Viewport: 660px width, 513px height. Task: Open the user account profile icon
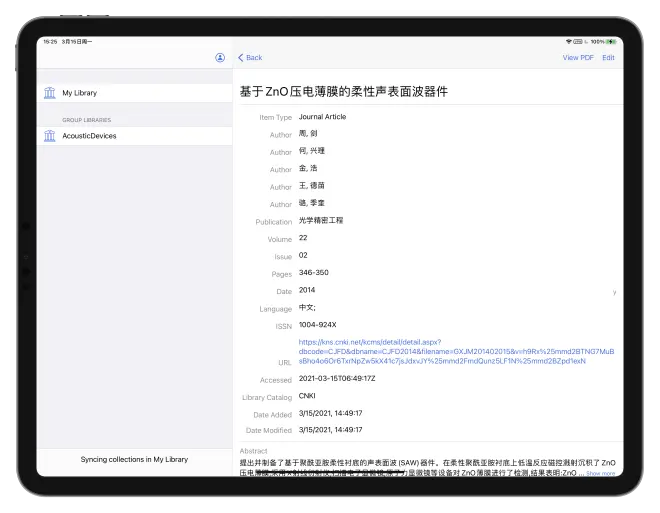220,58
